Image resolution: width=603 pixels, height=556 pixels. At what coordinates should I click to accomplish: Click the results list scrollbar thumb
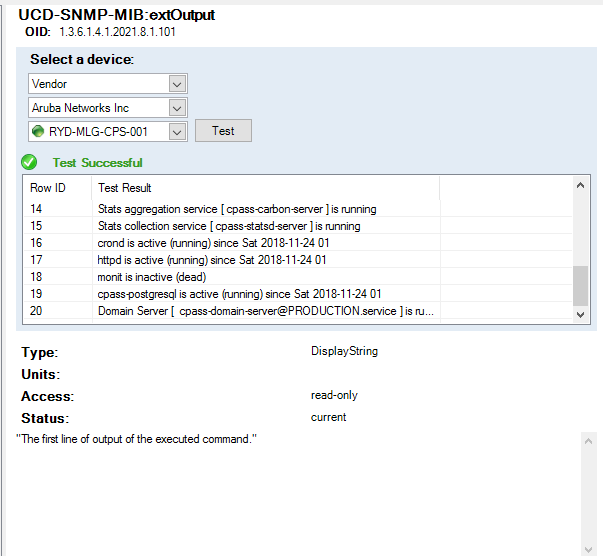coord(580,286)
